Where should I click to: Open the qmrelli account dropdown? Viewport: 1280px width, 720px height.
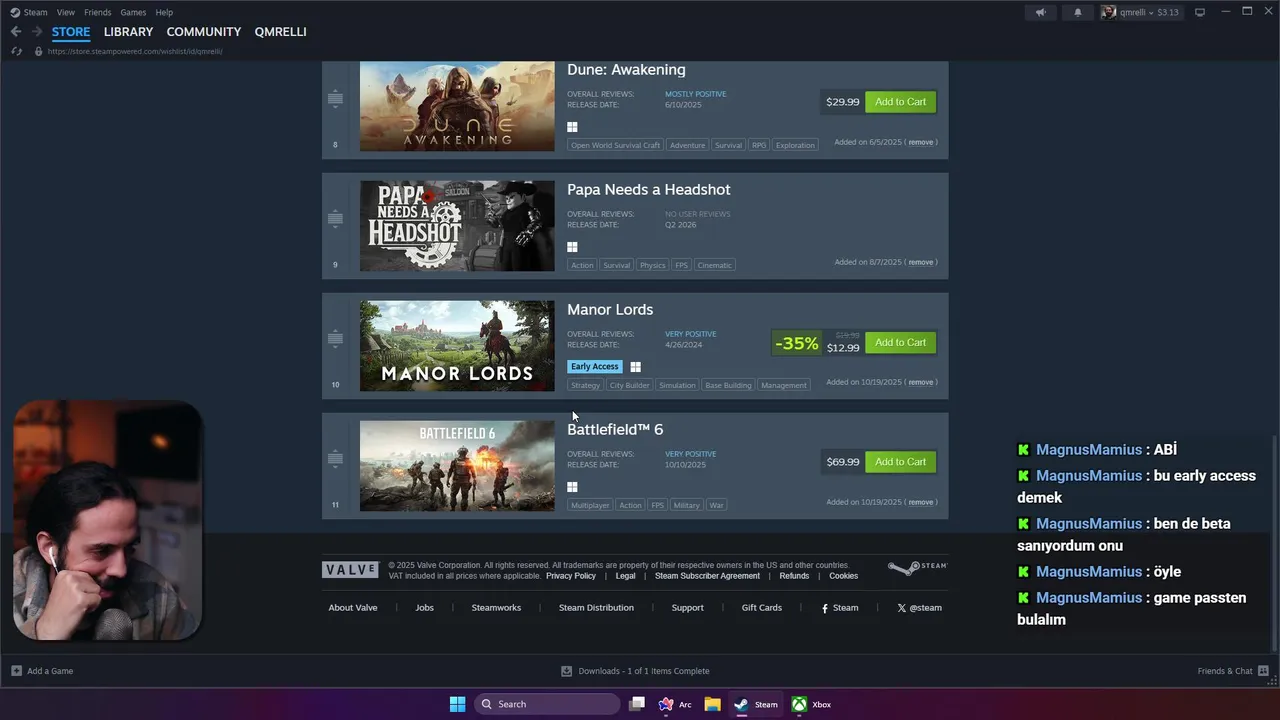pos(1140,12)
